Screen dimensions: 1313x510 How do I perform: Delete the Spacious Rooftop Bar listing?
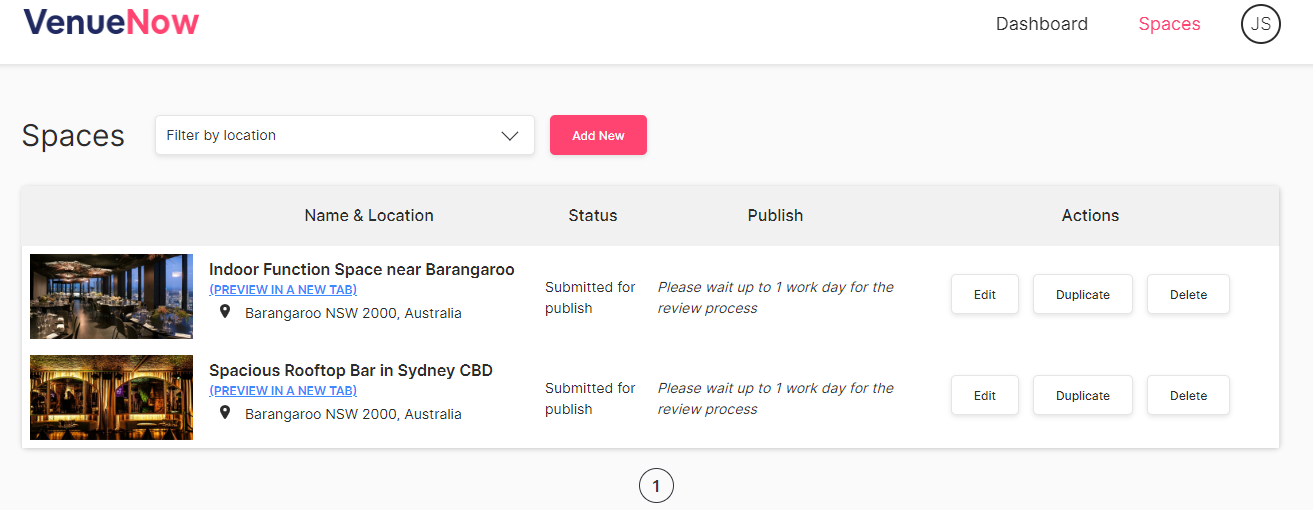coord(1188,395)
